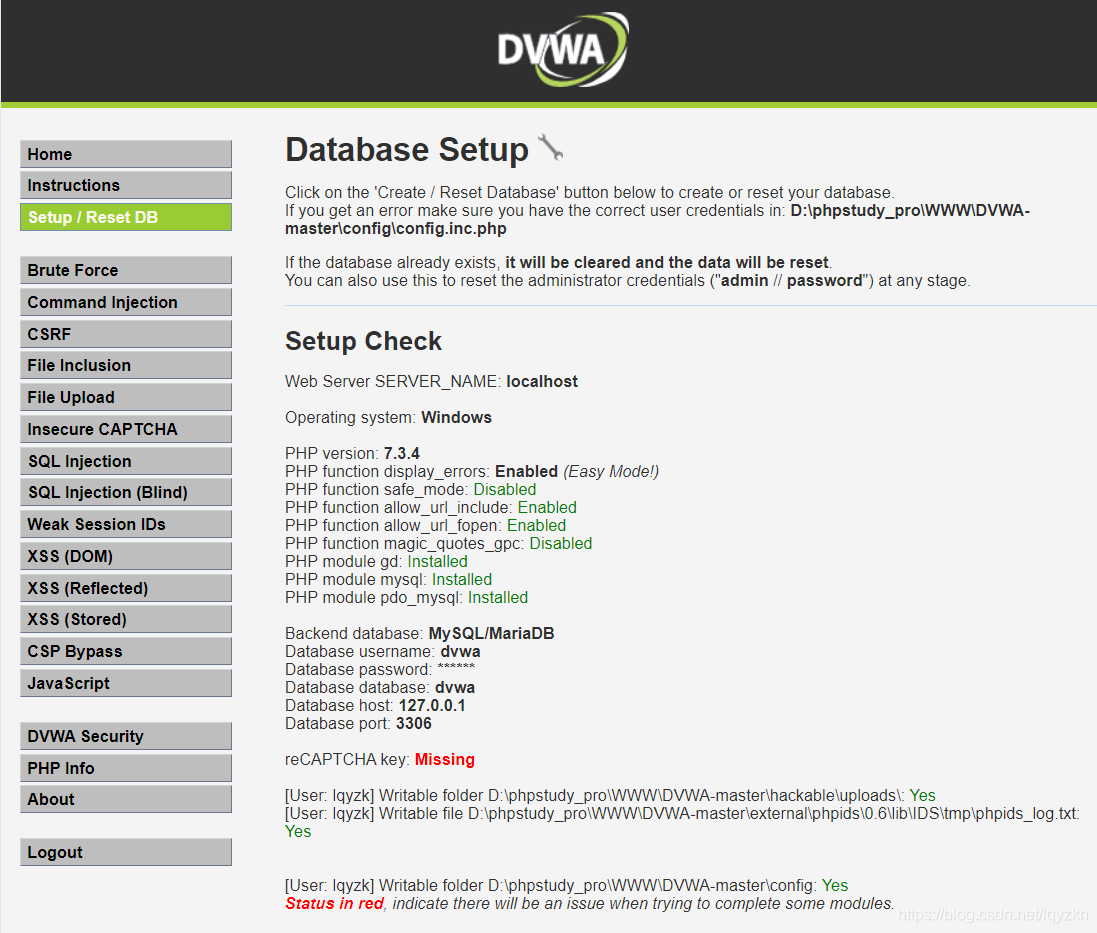Click the 'localhost' server name value
This screenshot has width=1097, height=933.
[x=542, y=381]
